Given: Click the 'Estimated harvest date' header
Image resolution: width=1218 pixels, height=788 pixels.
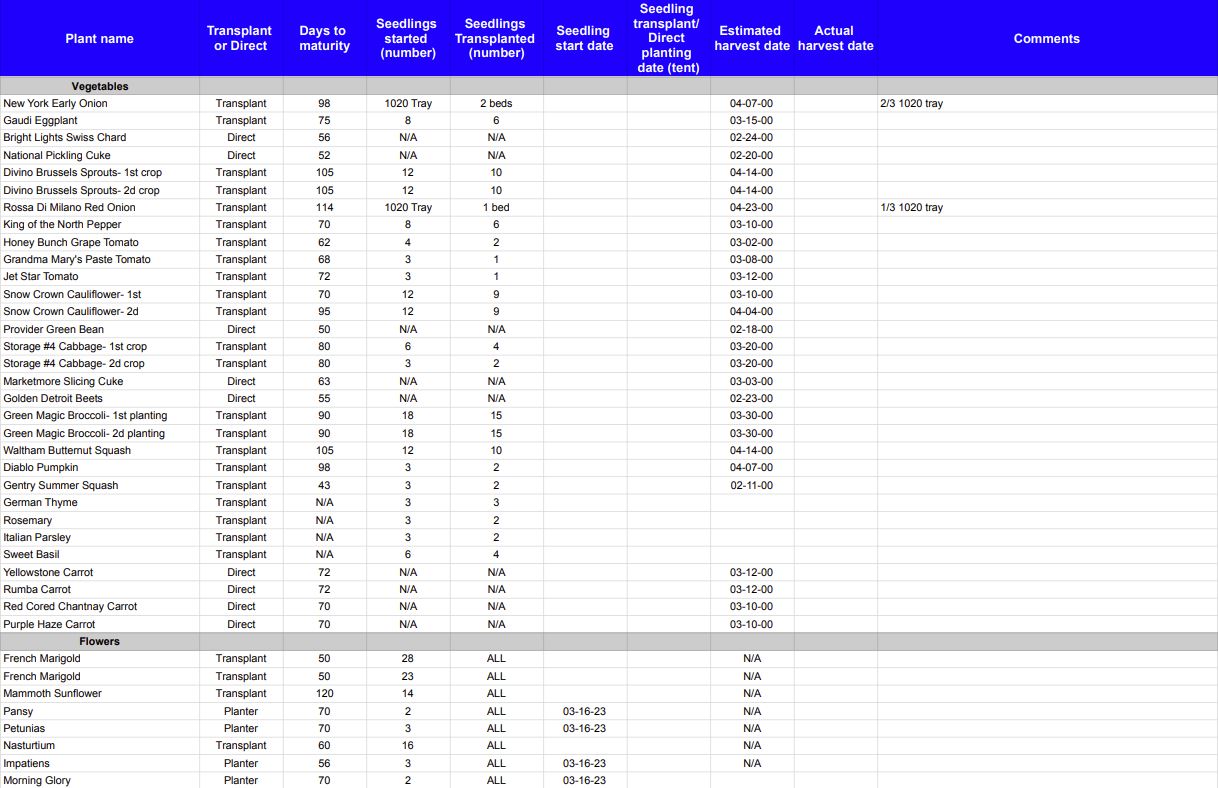Looking at the screenshot, I should (752, 38).
